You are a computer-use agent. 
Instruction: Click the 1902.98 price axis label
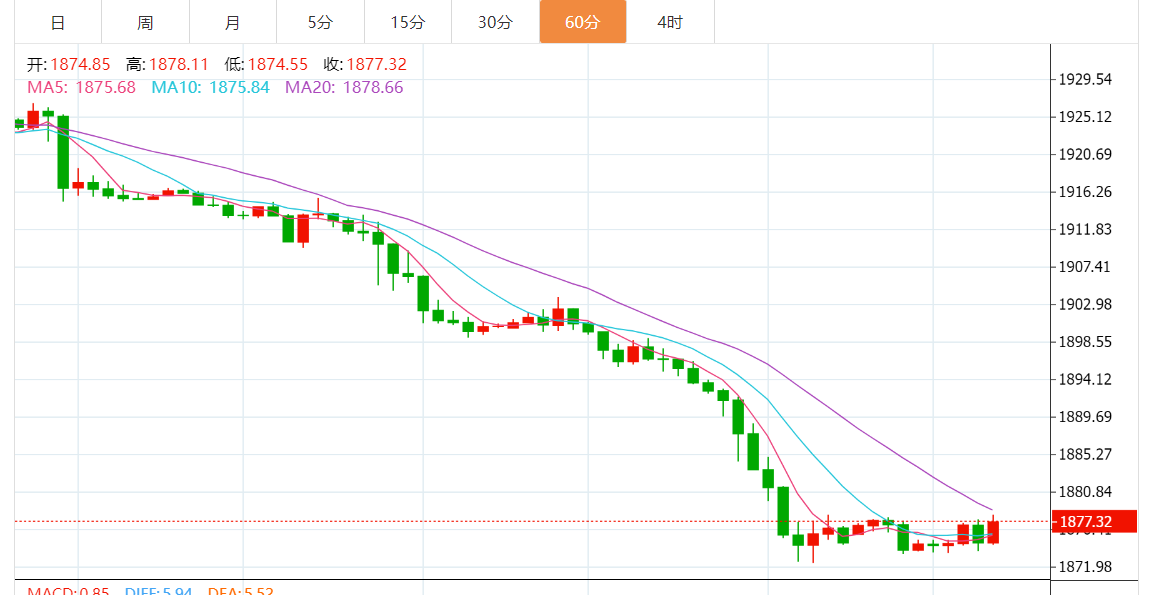point(1085,305)
